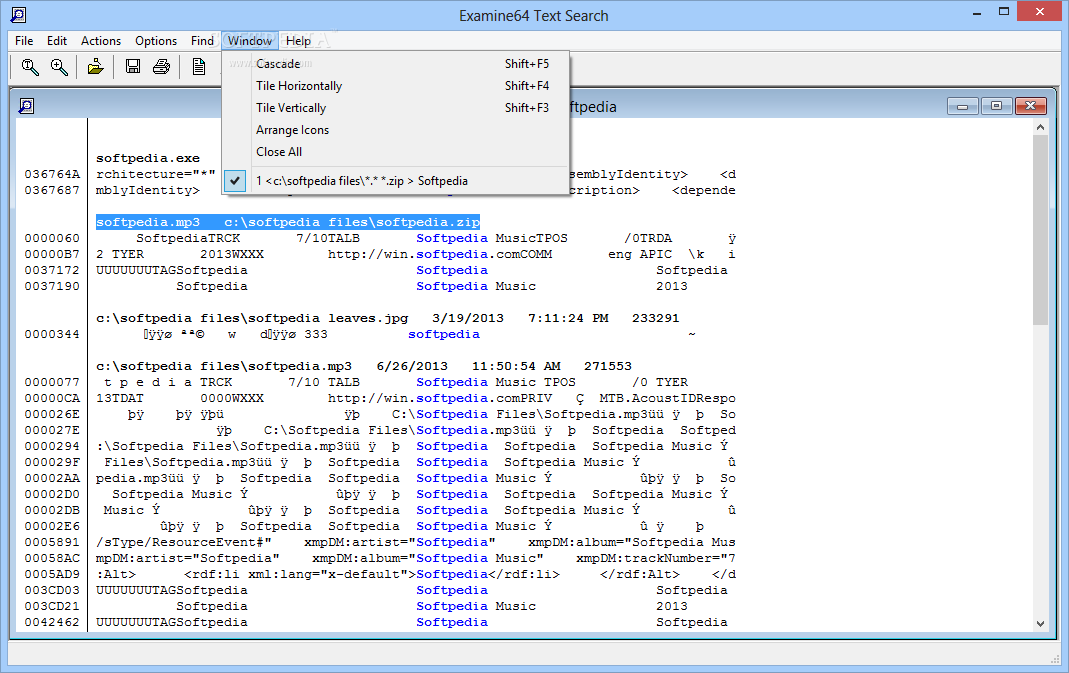Click offset 00000B7 result row
Viewport: 1069px width, 673px height.
52,254
